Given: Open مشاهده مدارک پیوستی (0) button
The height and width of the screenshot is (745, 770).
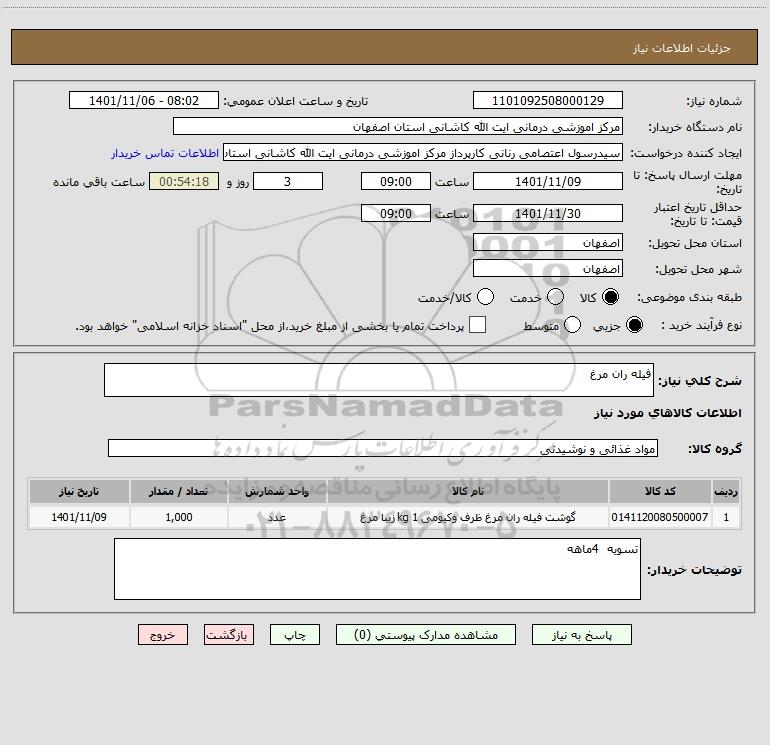Looking at the screenshot, I should 426,635.
